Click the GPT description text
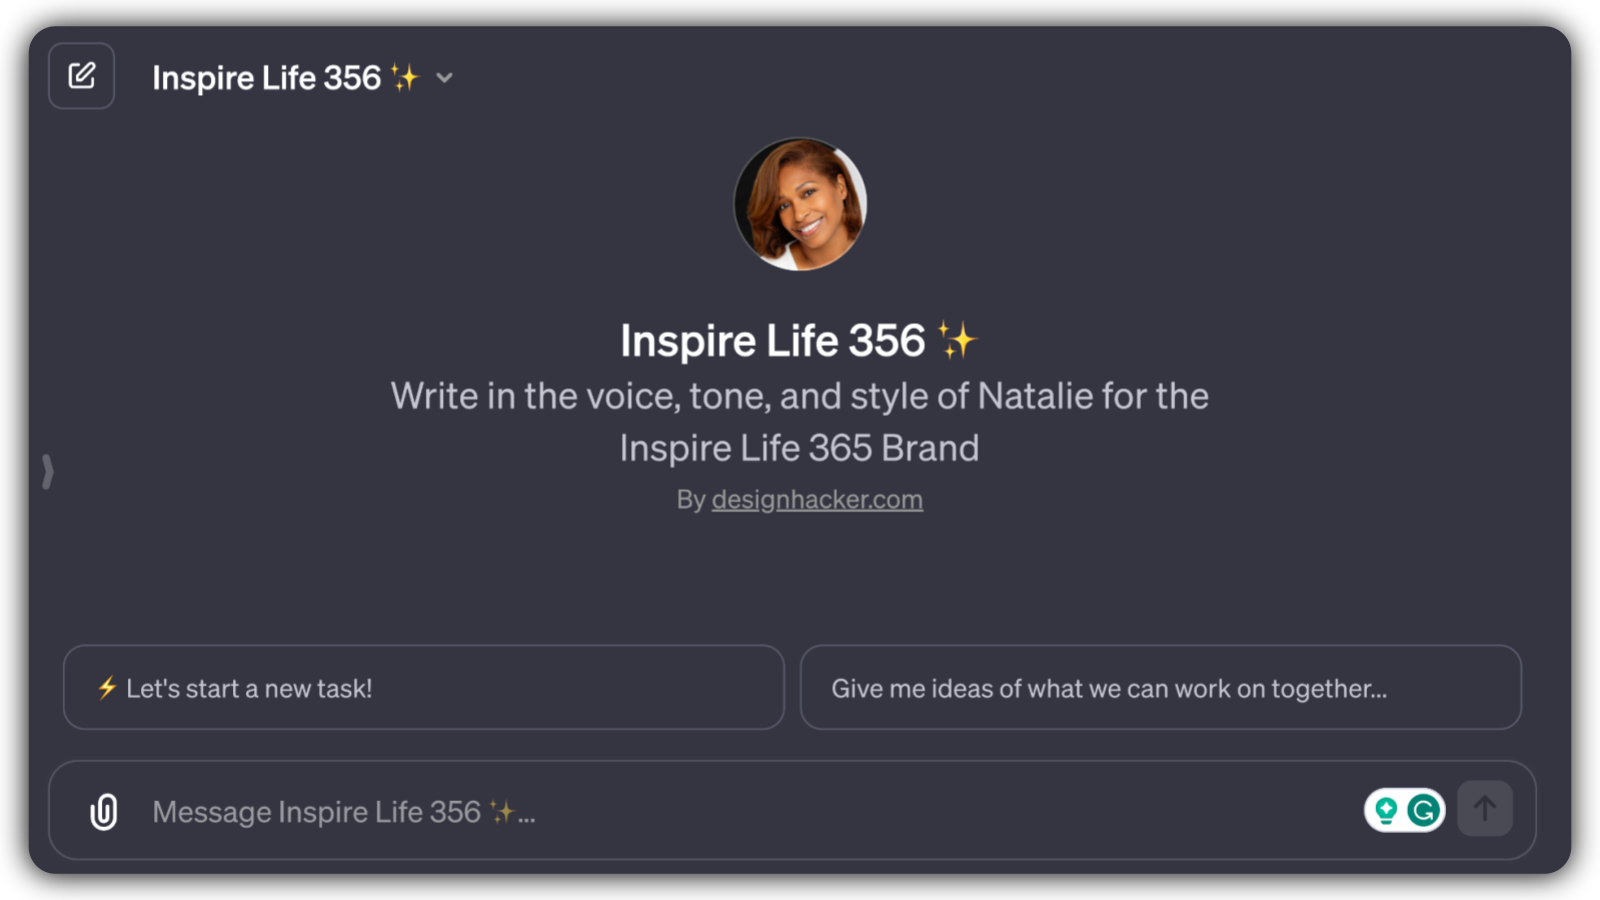The width and height of the screenshot is (1600, 900). [799, 421]
